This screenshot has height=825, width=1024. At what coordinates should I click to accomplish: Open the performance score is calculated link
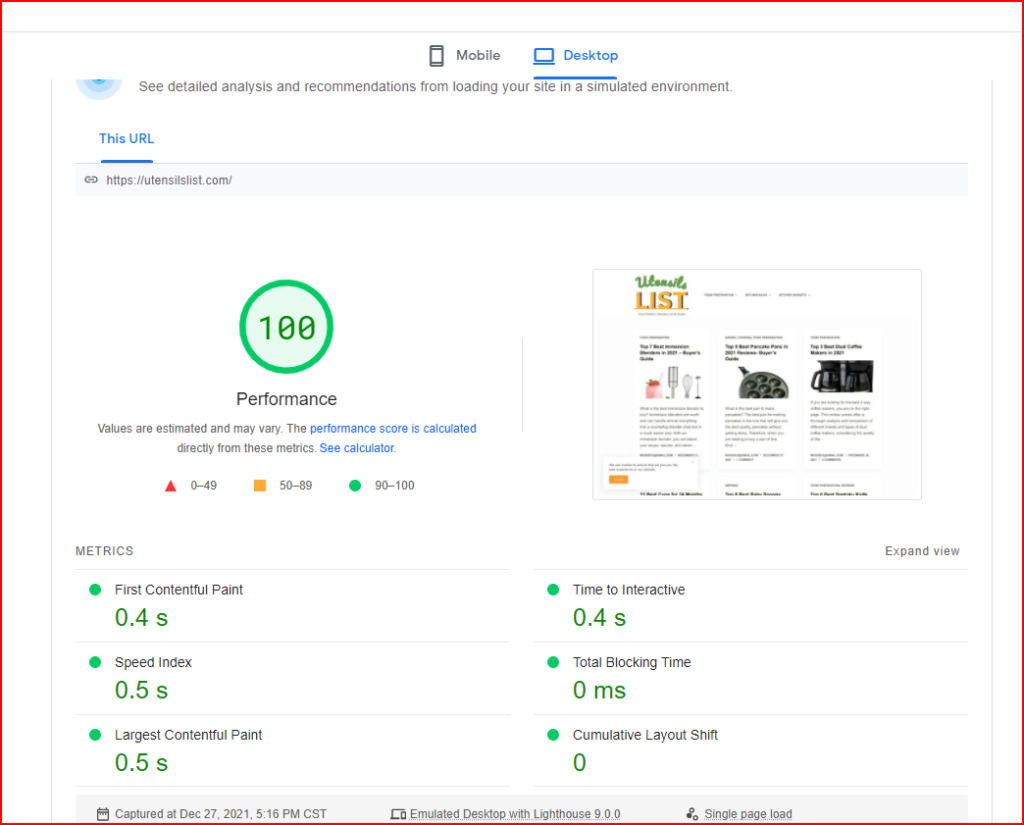[393, 429]
